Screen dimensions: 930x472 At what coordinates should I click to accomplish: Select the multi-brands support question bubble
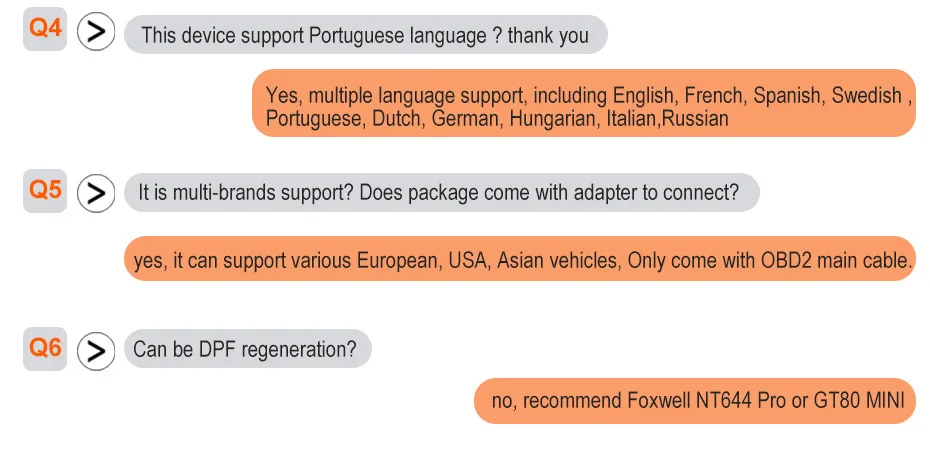tap(441, 193)
